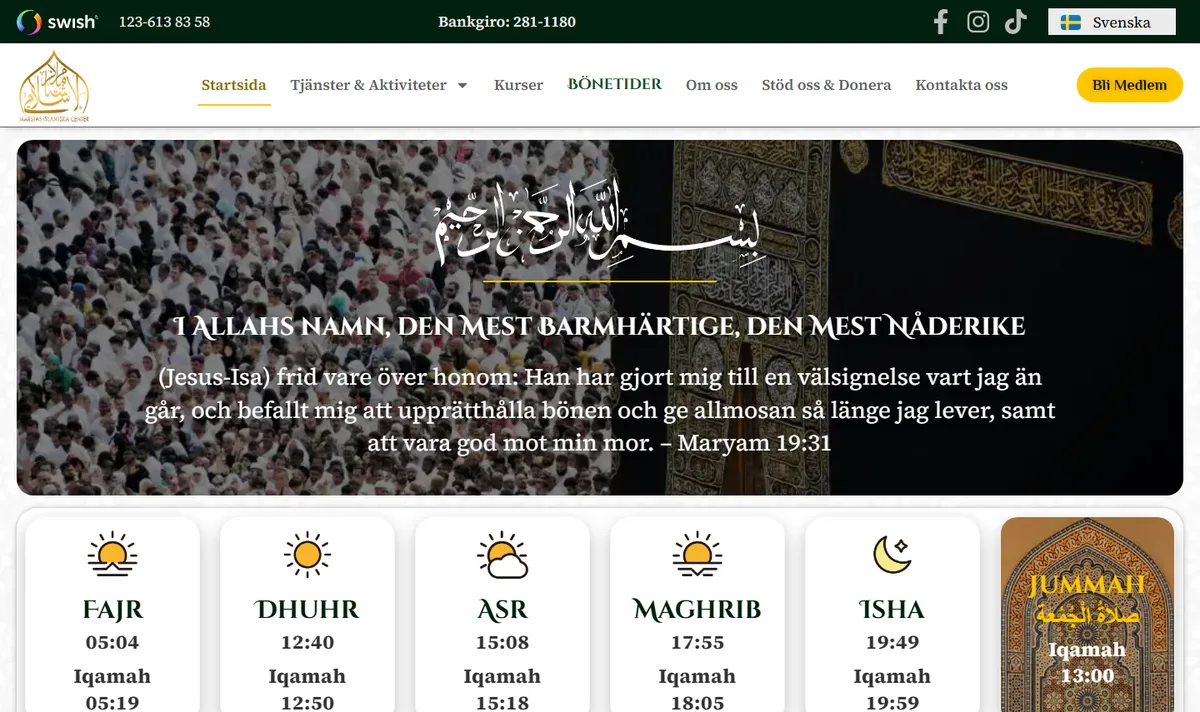1200x712 pixels.
Task: Click the Isha moon icon
Action: (x=892, y=555)
